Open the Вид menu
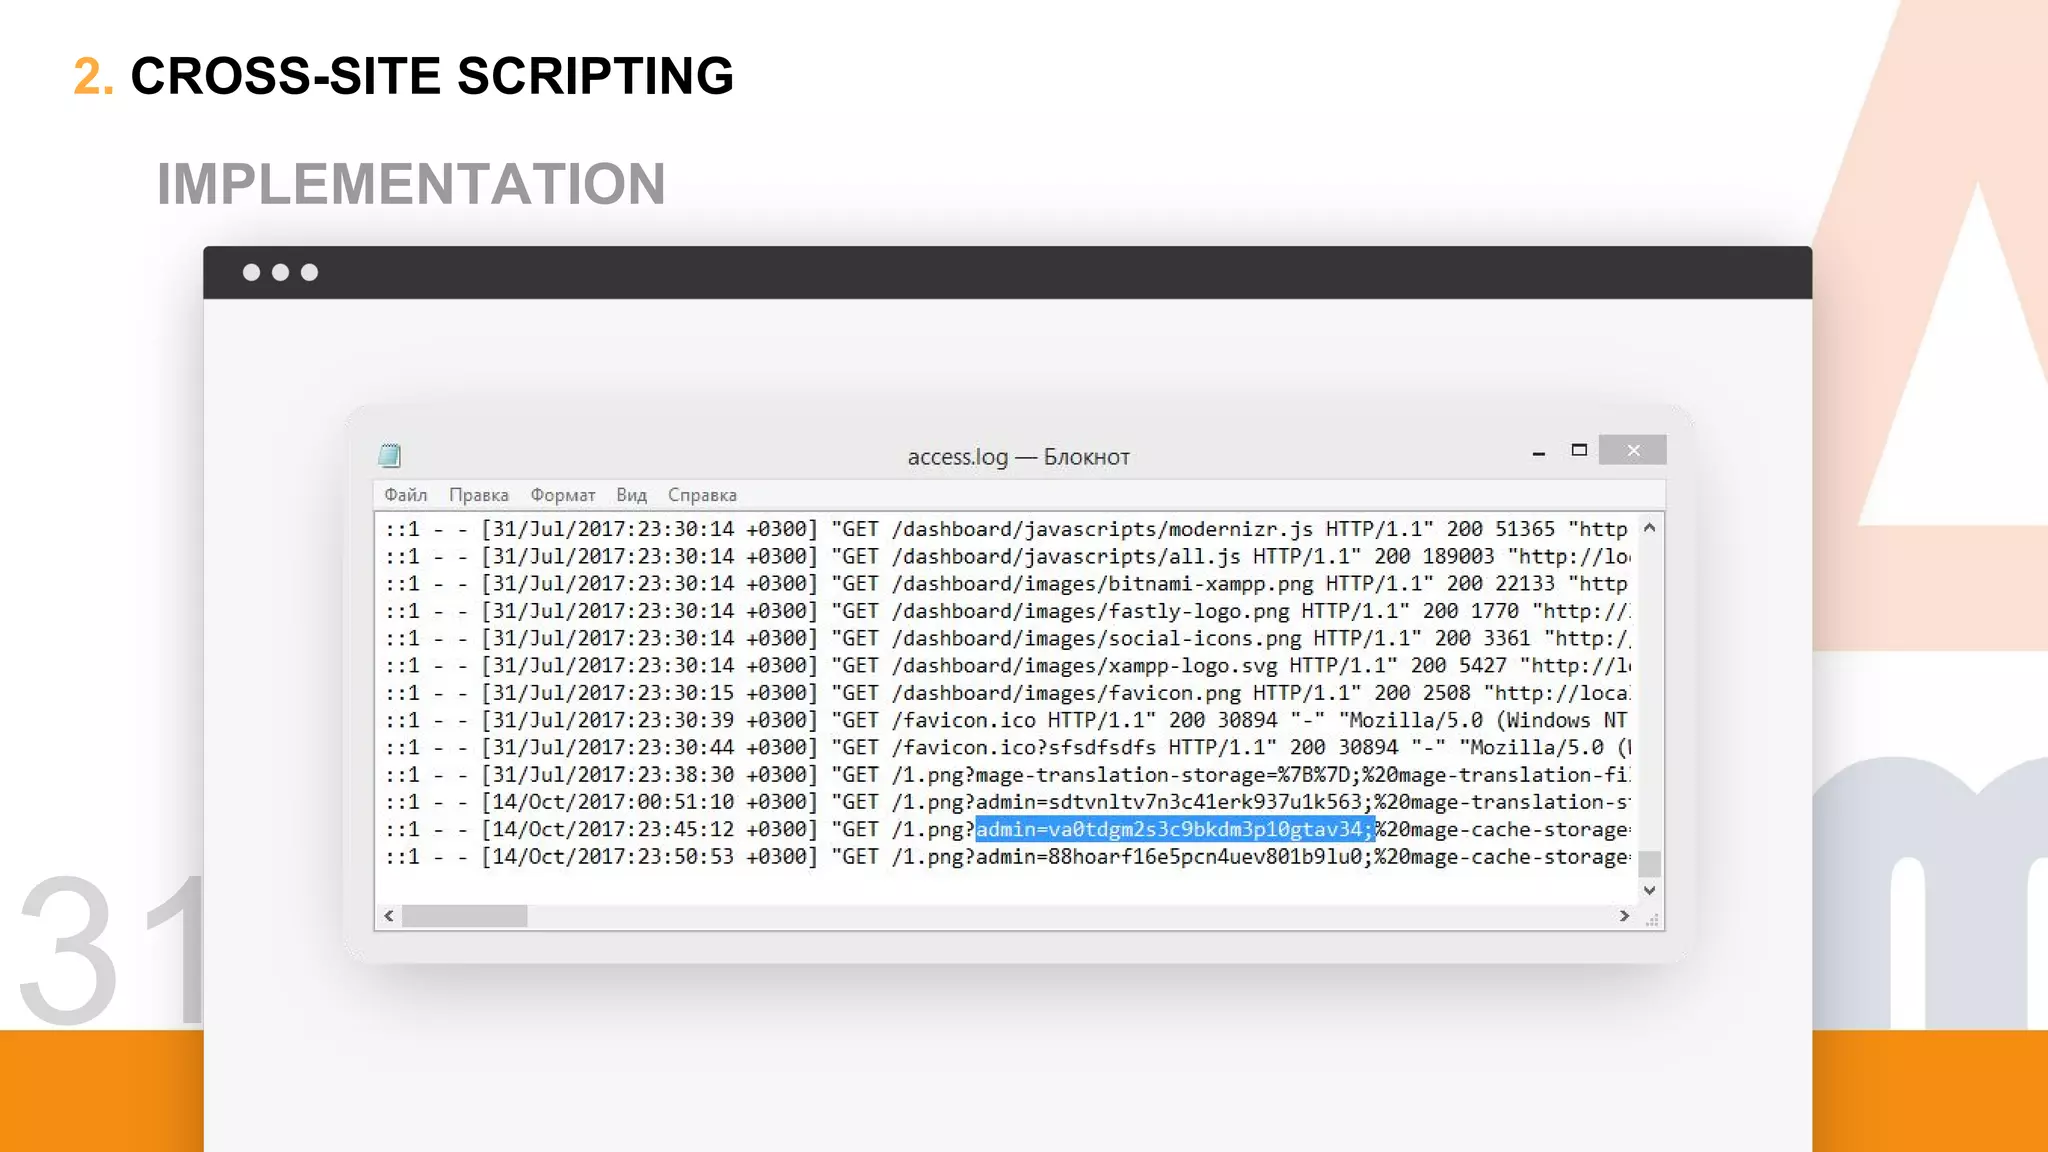Viewport: 2048px width, 1152px height. coord(631,495)
